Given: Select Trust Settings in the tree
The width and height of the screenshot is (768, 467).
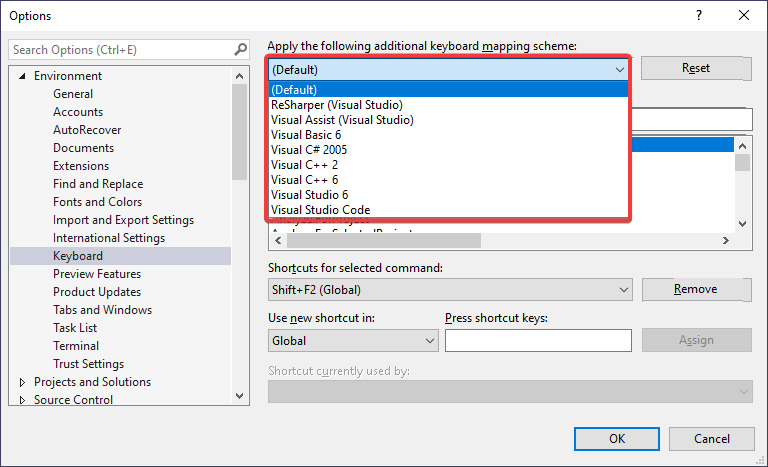Looking at the screenshot, I should (89, 364).
